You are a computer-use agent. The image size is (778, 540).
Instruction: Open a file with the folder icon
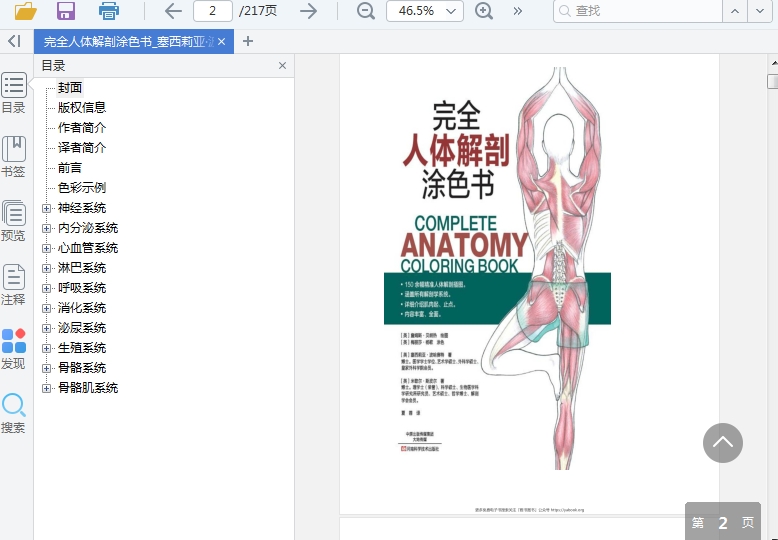(26, 10)
